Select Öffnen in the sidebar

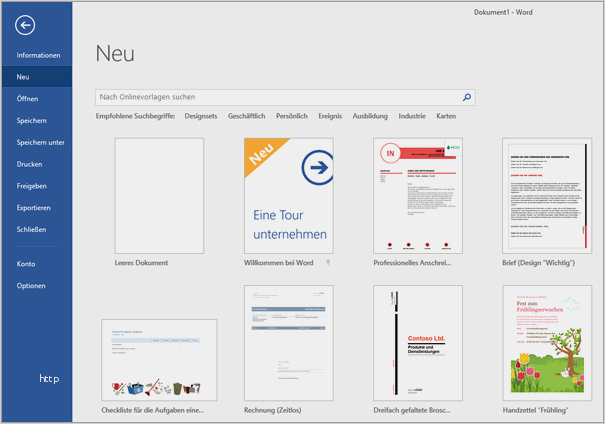(27, 99)
